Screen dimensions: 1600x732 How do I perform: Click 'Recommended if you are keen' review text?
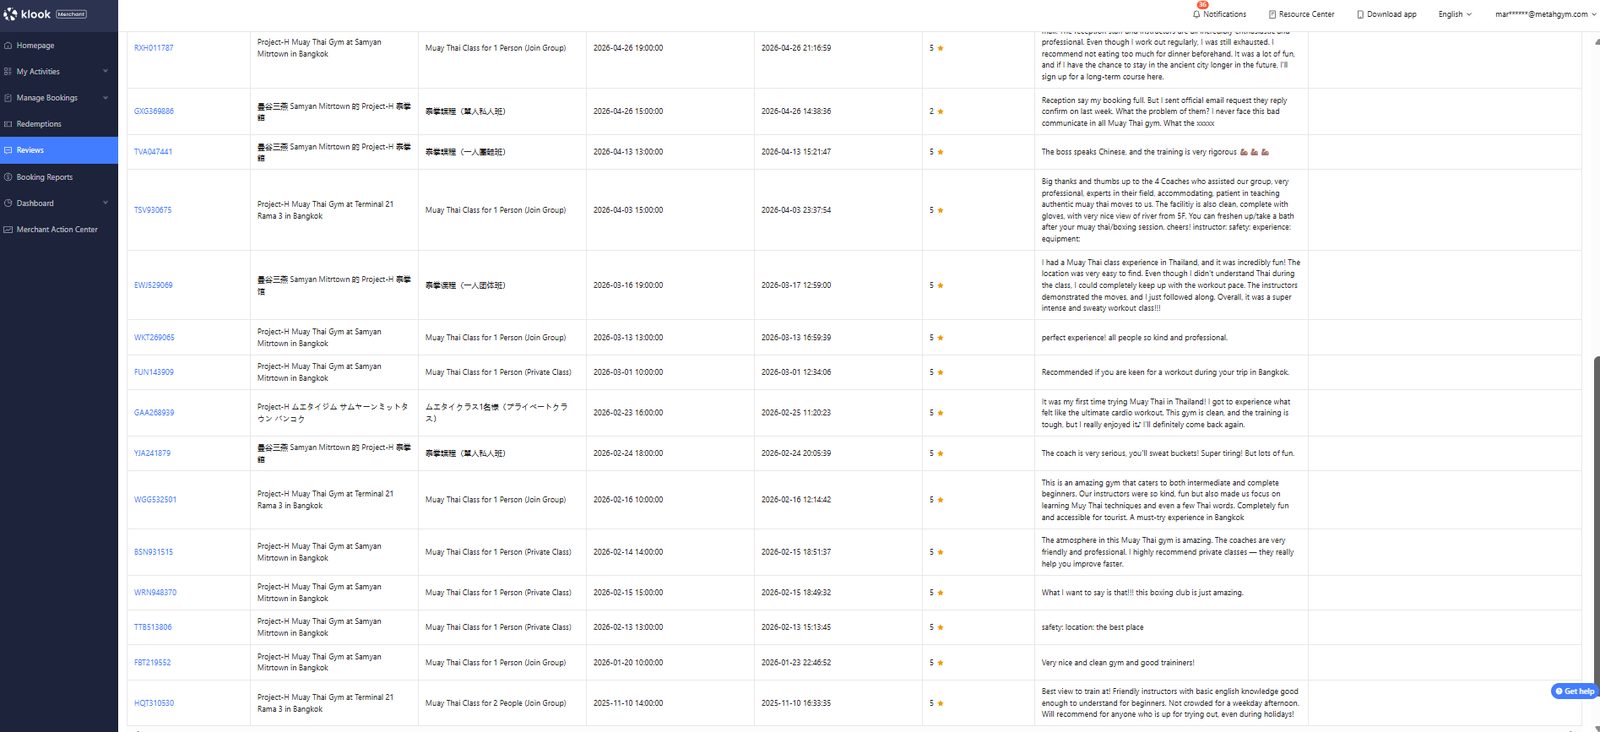point(1165,372)
